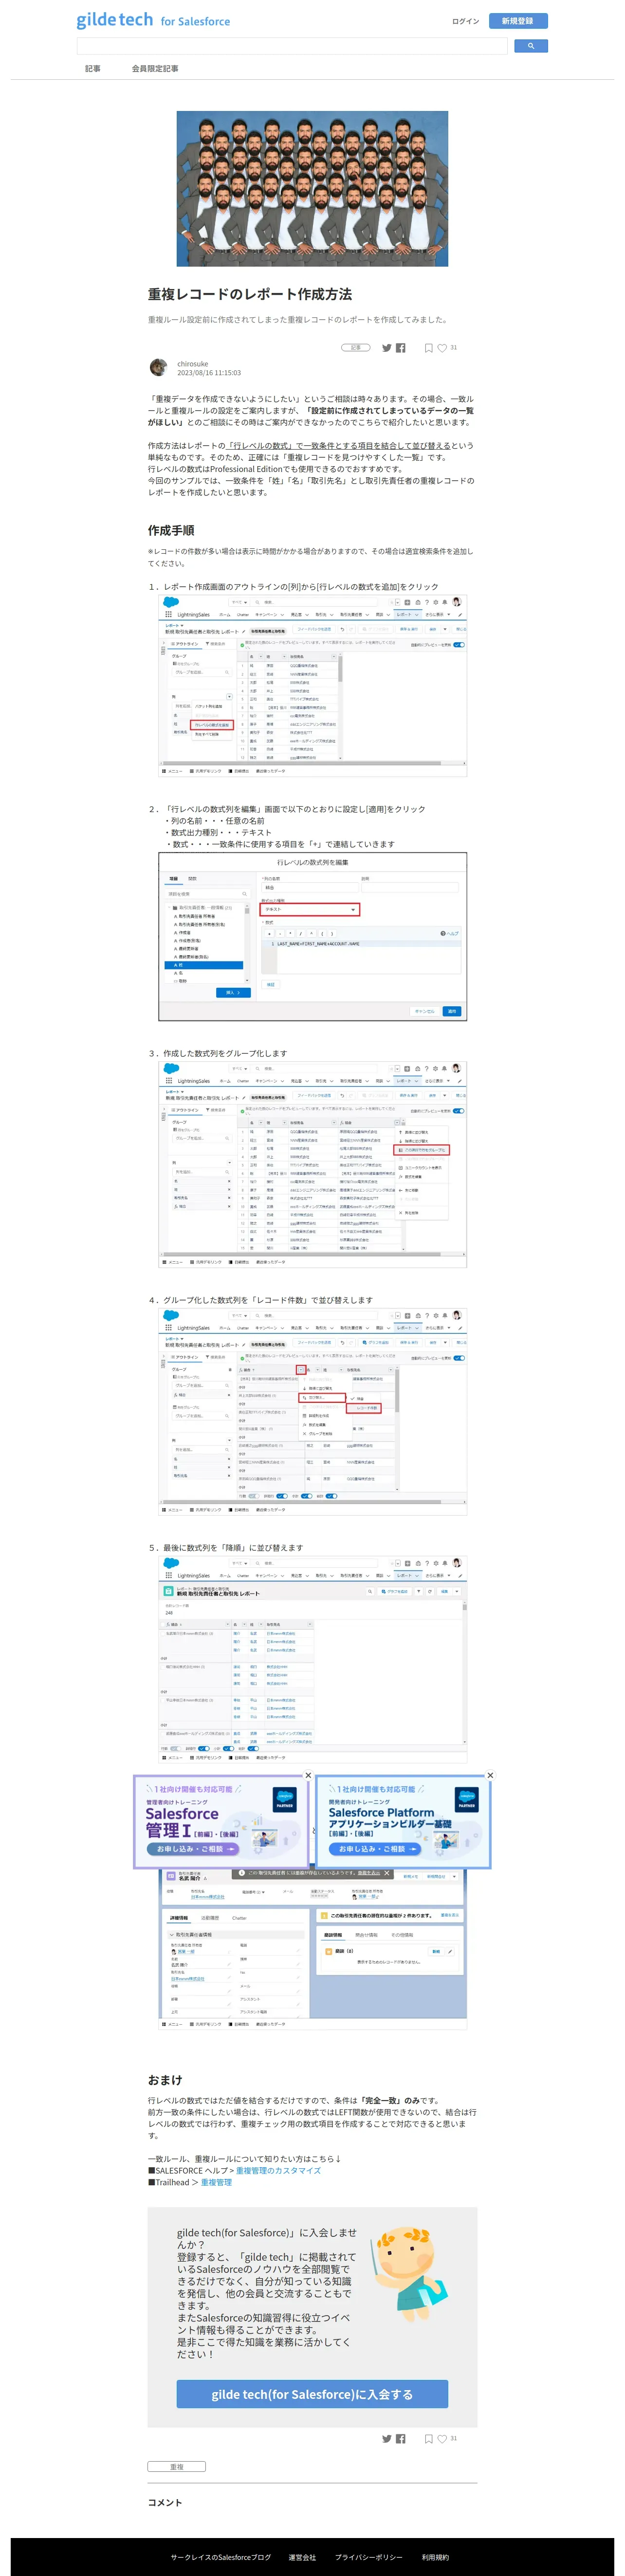Click the 重複 tag button
625x2576 pixels.
(x=176, y=2467)
